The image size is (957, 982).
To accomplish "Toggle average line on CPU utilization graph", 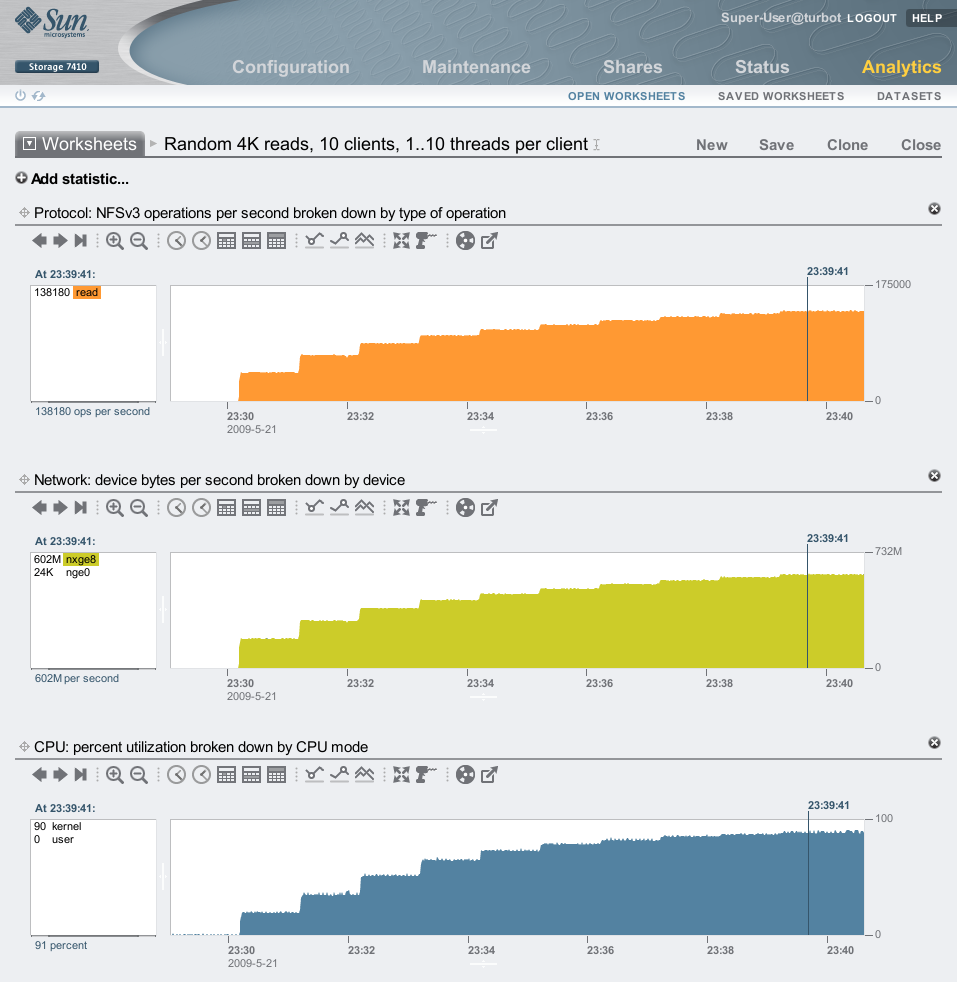I will point(365,775).
